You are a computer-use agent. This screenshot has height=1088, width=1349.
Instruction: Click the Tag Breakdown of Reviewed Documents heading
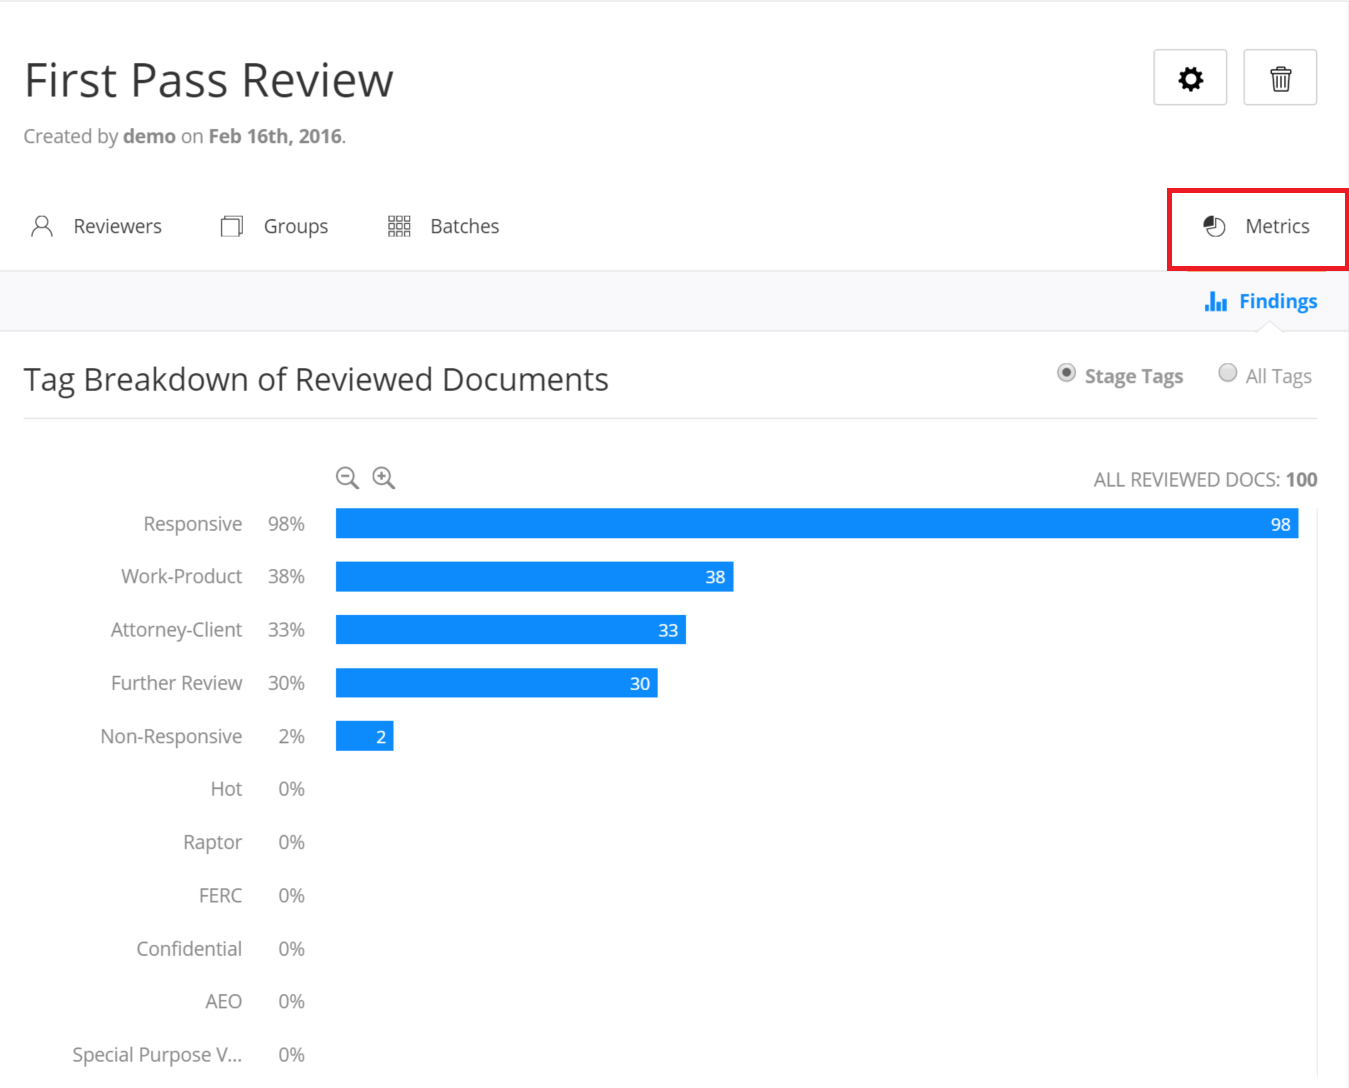(x=316, y=380)
